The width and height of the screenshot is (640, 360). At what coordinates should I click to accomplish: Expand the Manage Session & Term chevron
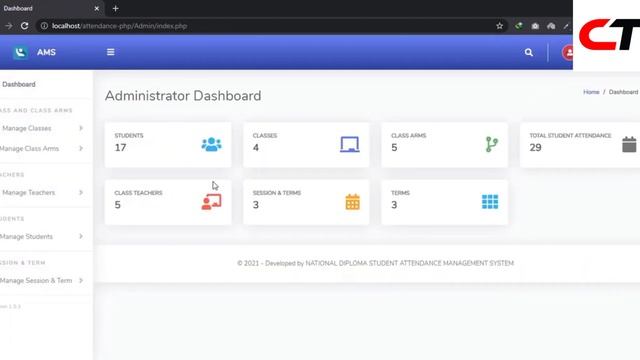point(81,280)
